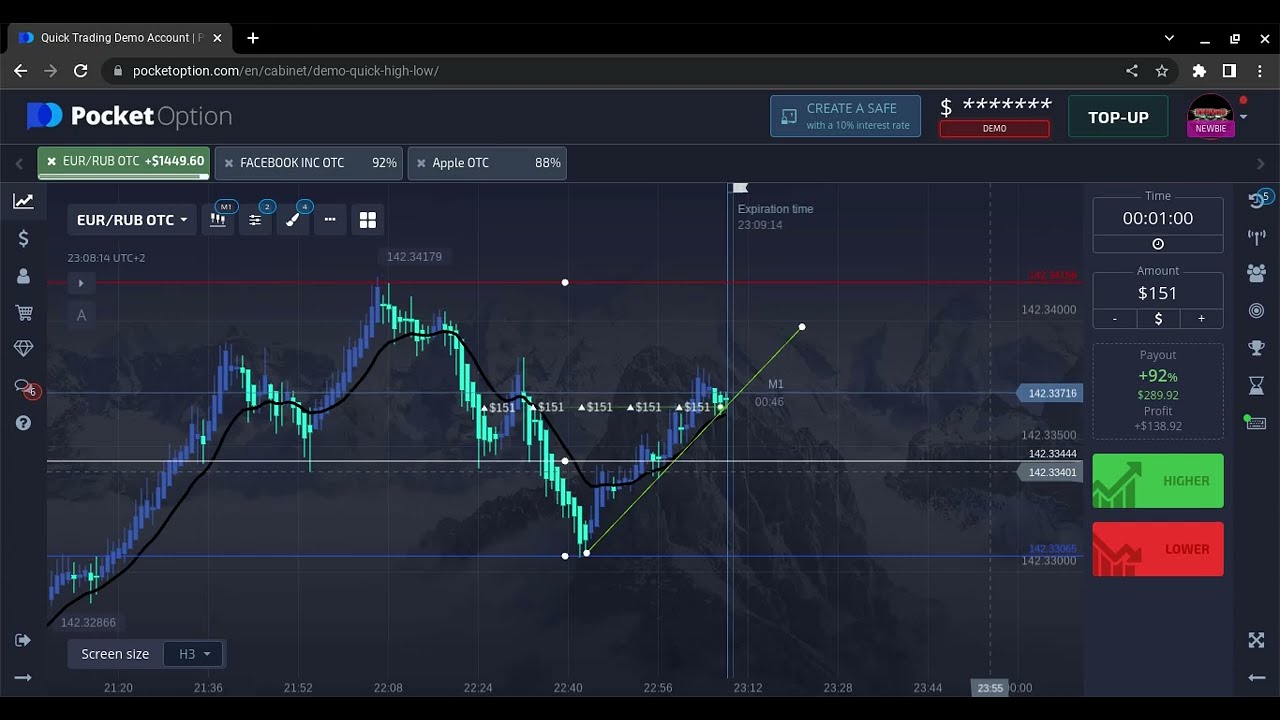Close the EUR/RUB OTC tab

[52, 161]
